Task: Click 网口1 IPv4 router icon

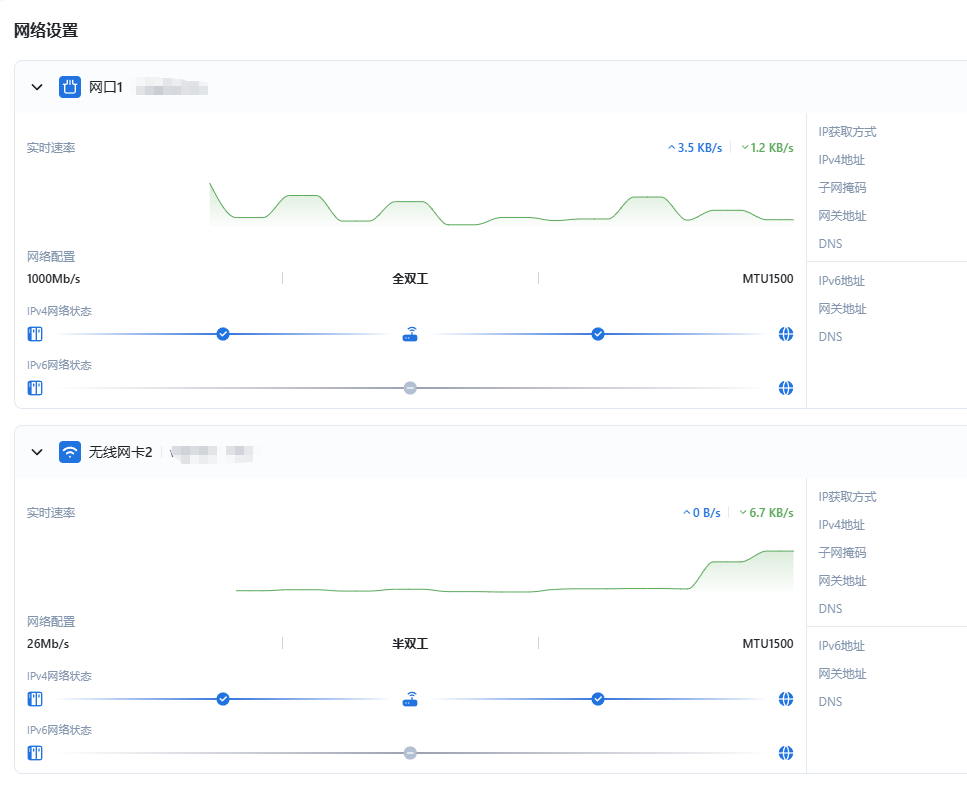Action: coord(410,334)
